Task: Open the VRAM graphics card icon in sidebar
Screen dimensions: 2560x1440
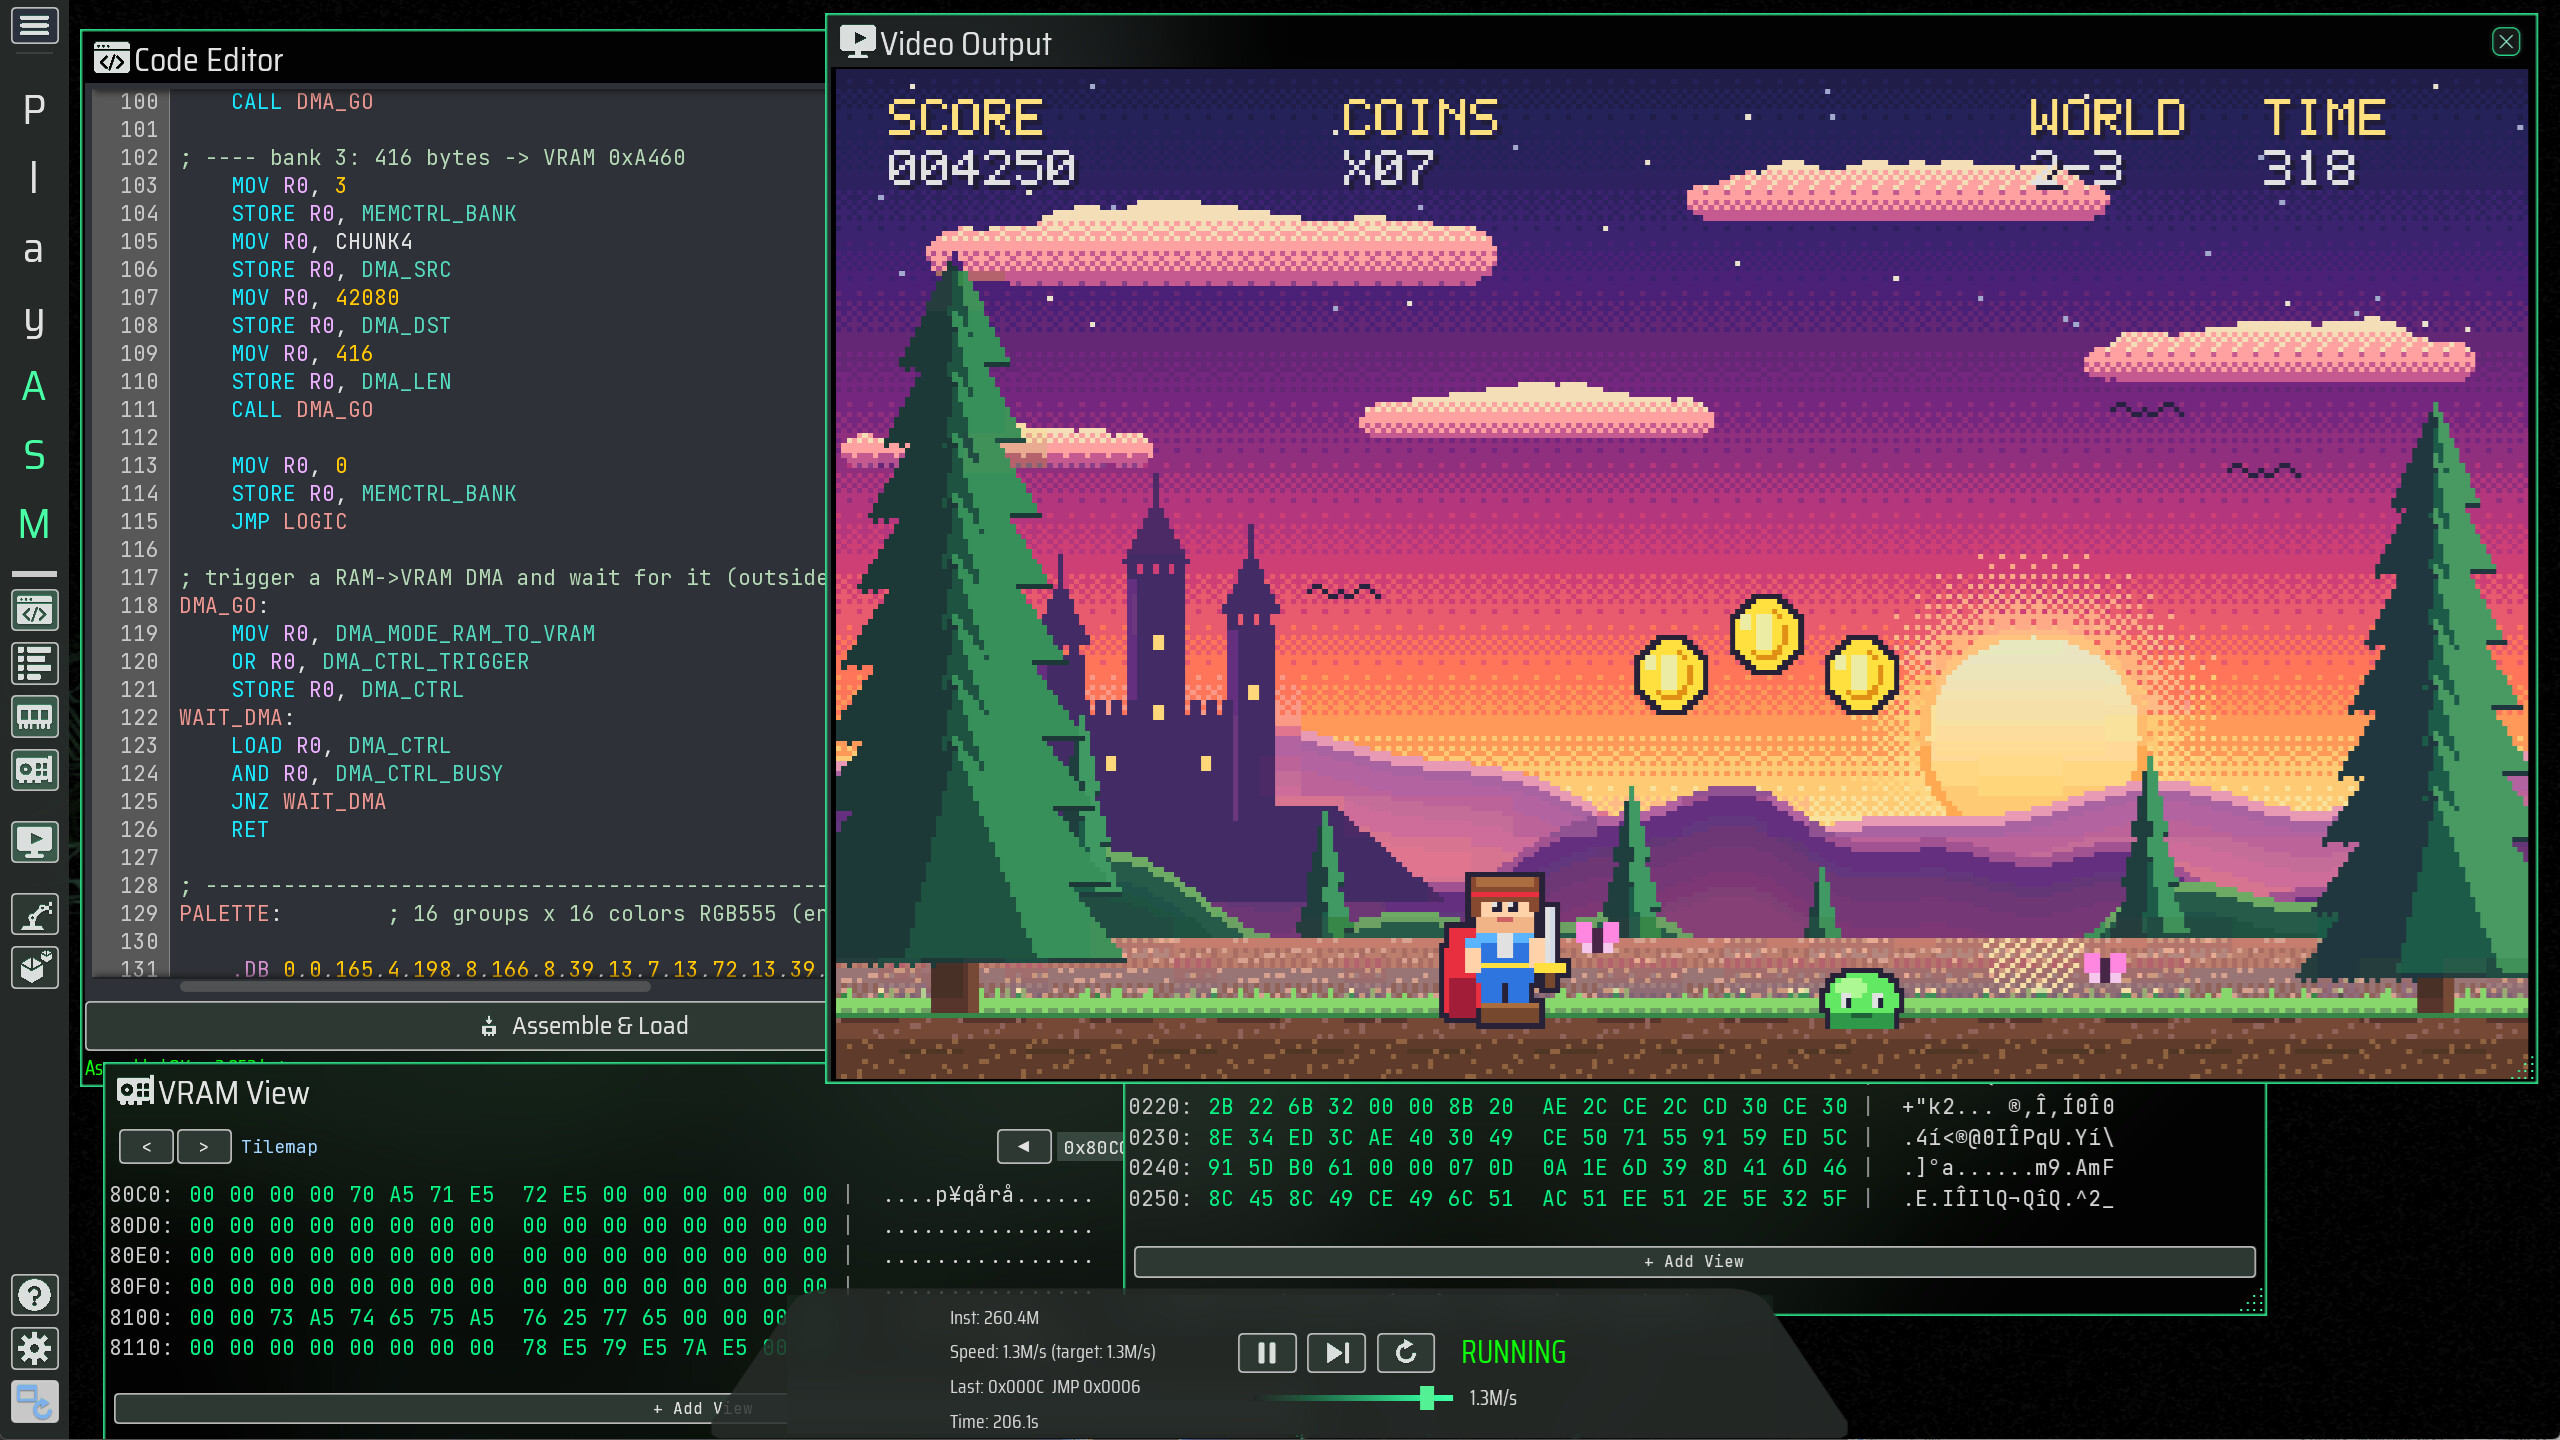Action: [x=34, y=770]
